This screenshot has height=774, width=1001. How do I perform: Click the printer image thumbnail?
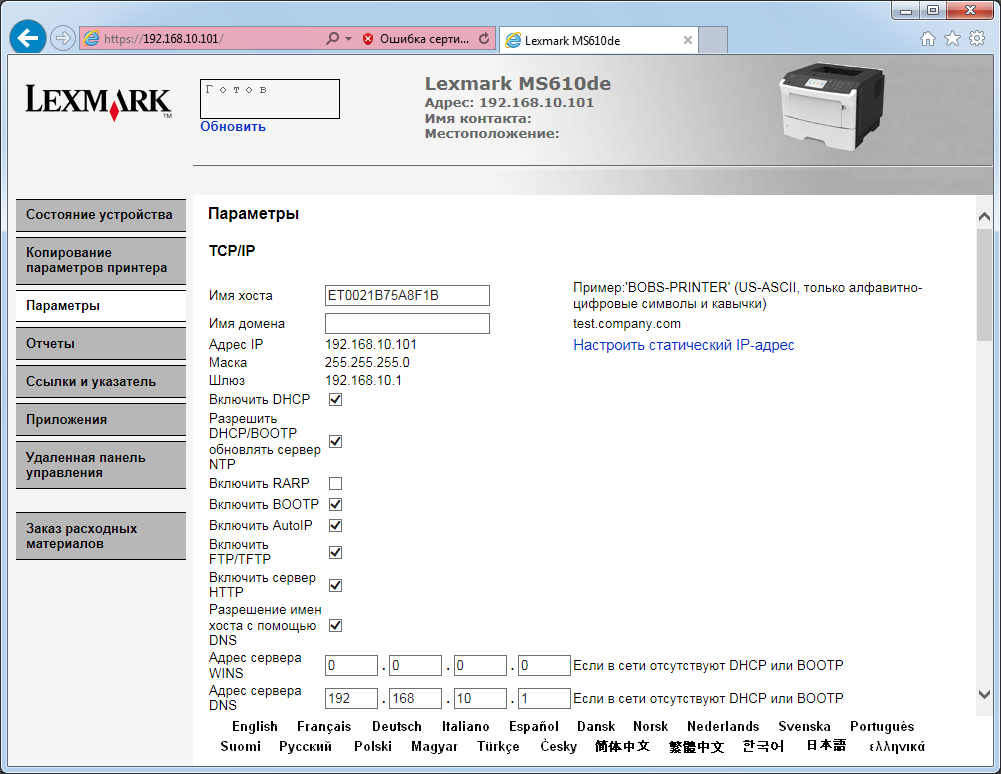[x=832, y=105]
